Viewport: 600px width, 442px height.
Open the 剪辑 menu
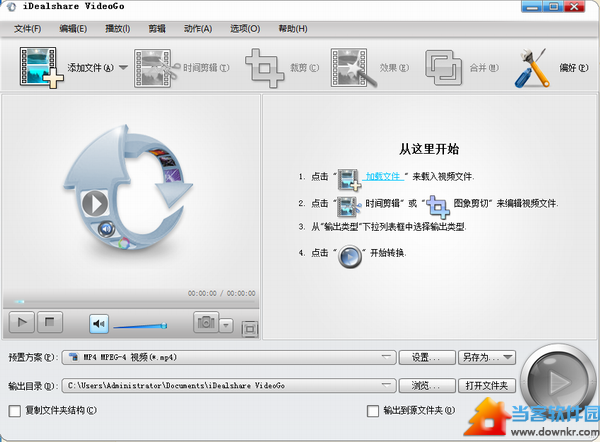pyautogui.click(x=157, y=29)
